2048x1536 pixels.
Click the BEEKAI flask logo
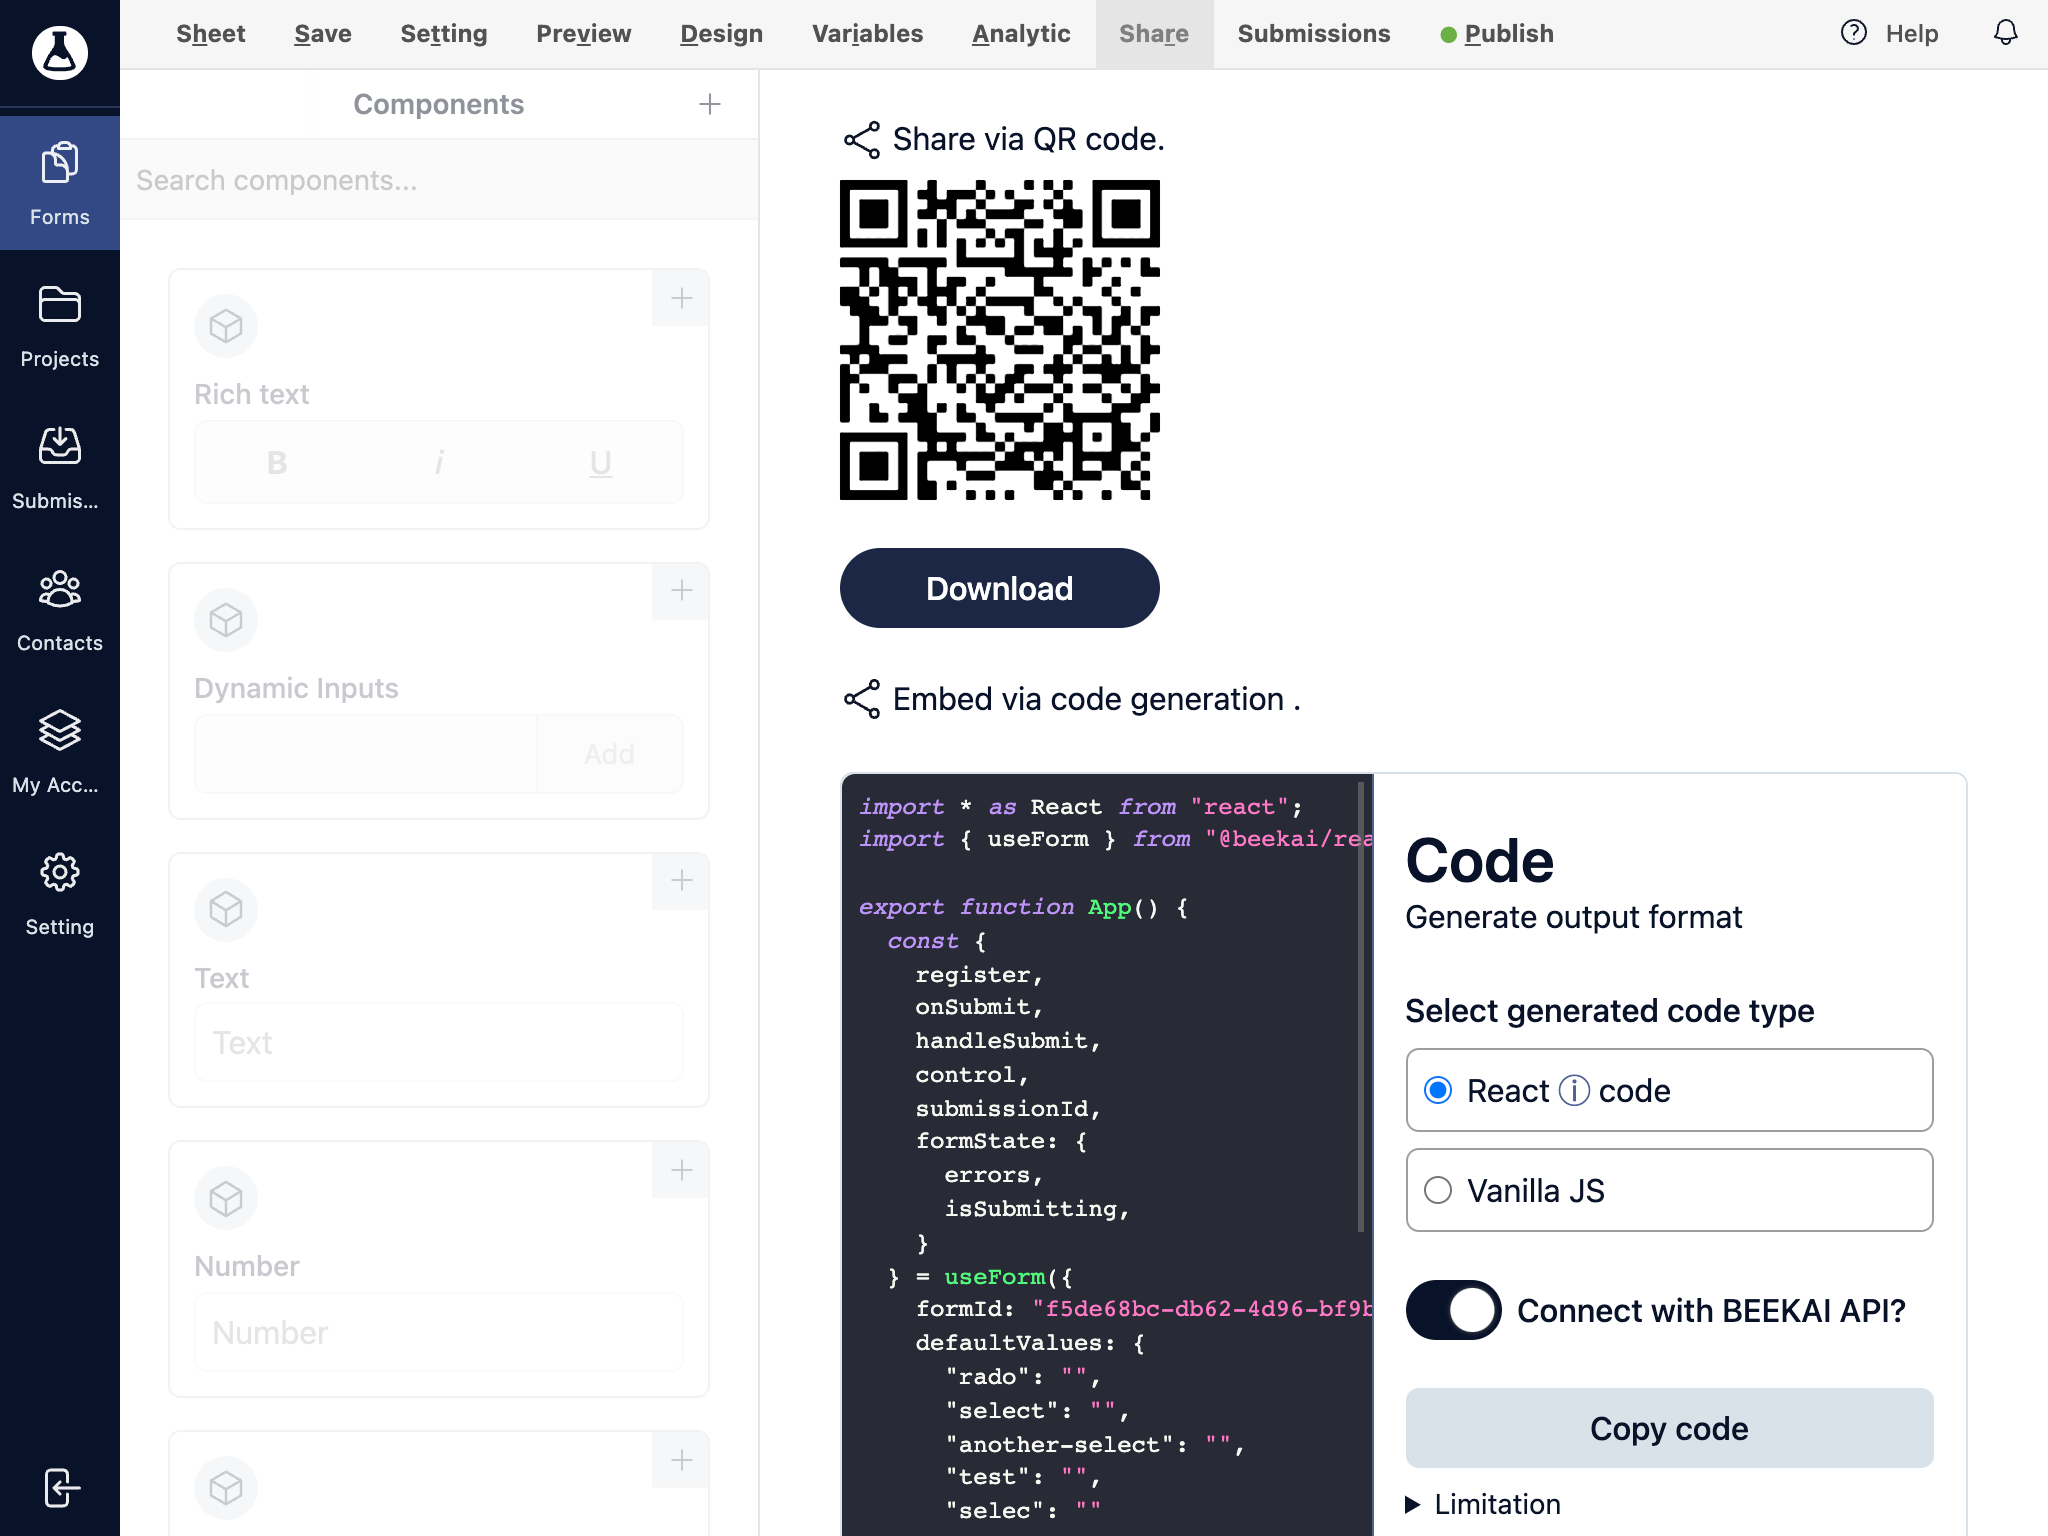(60, 52)
